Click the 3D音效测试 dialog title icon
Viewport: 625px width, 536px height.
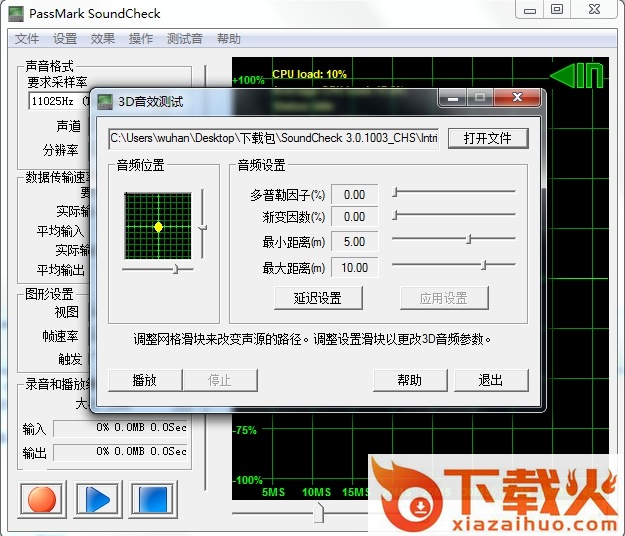[105, 102]
